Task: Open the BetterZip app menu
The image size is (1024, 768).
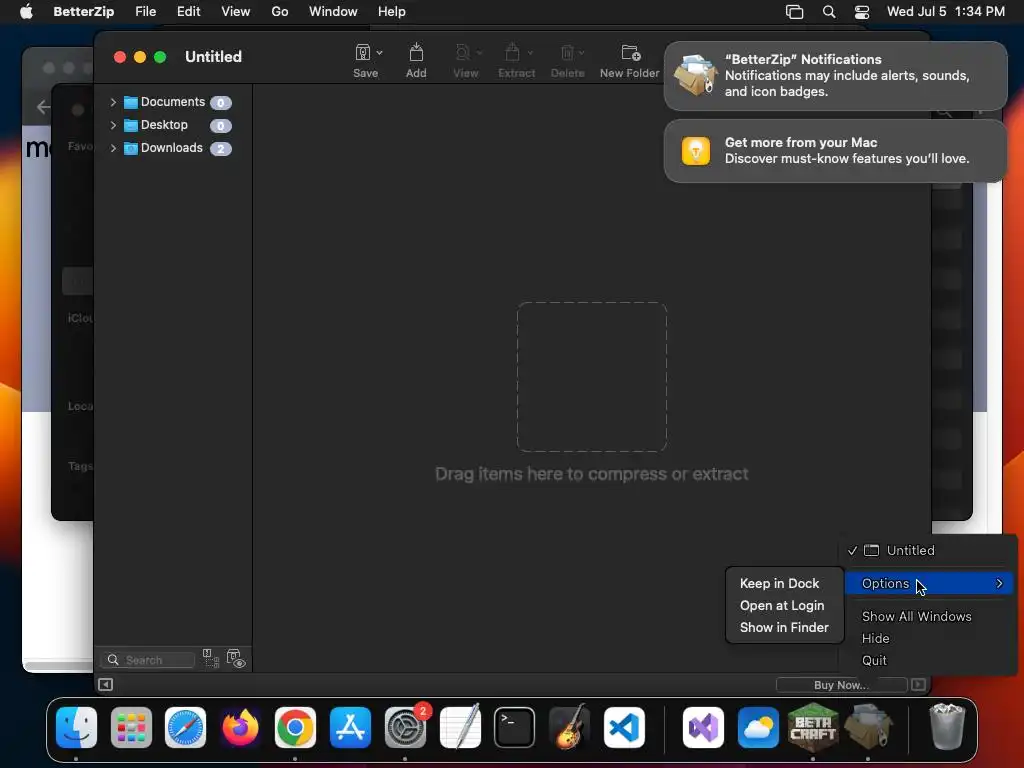Action: [84, 12]
